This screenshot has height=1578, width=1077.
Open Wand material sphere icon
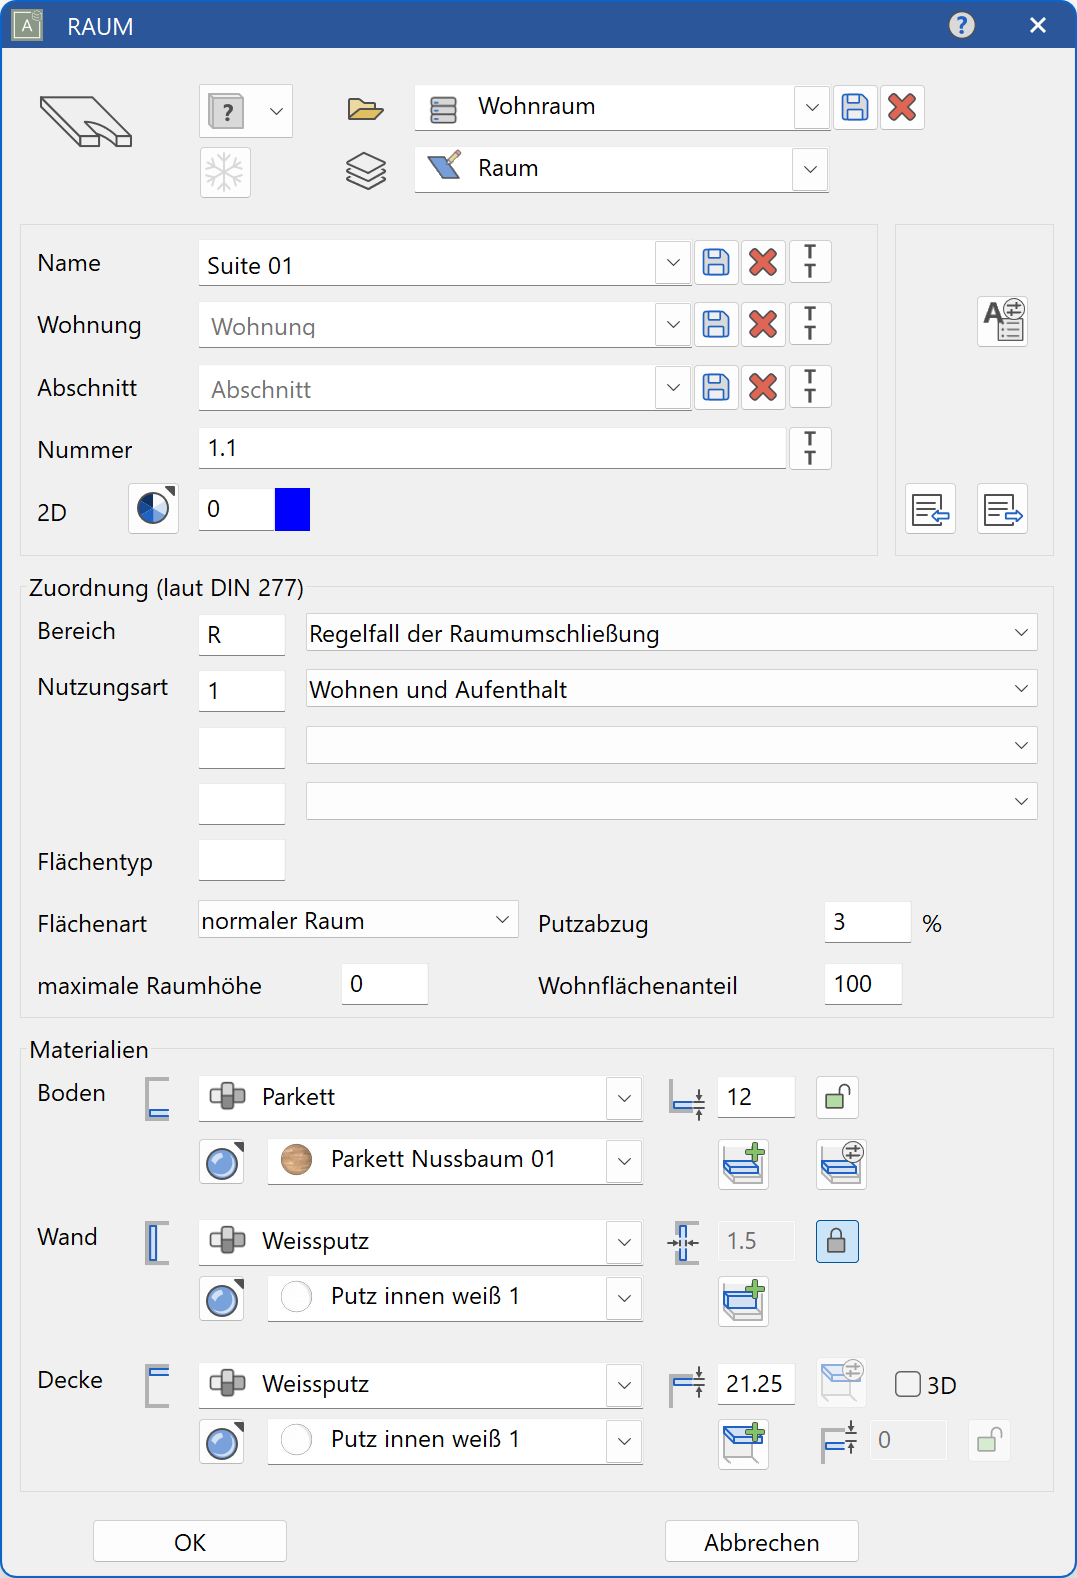222,1299
